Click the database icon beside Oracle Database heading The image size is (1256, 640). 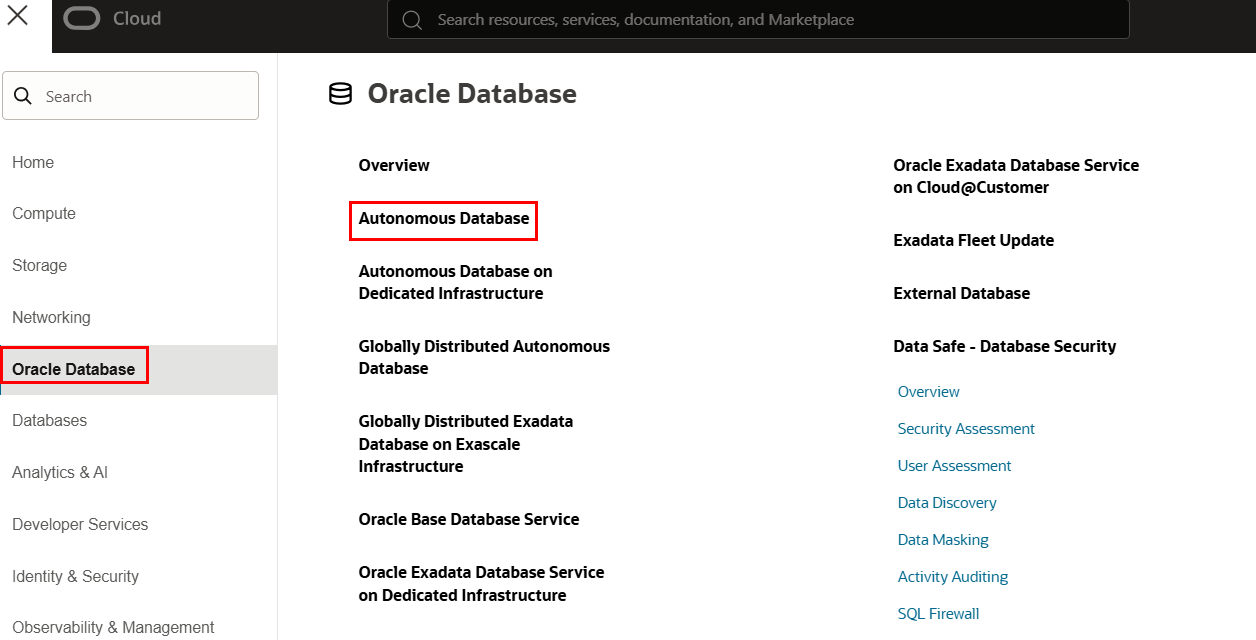click(x=340, y=94)
